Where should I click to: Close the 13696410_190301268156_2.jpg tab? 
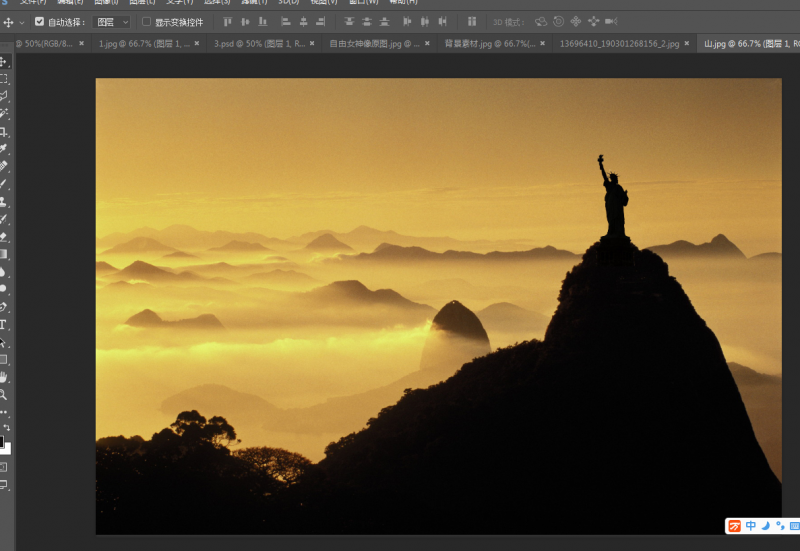[x=688, y=44]
